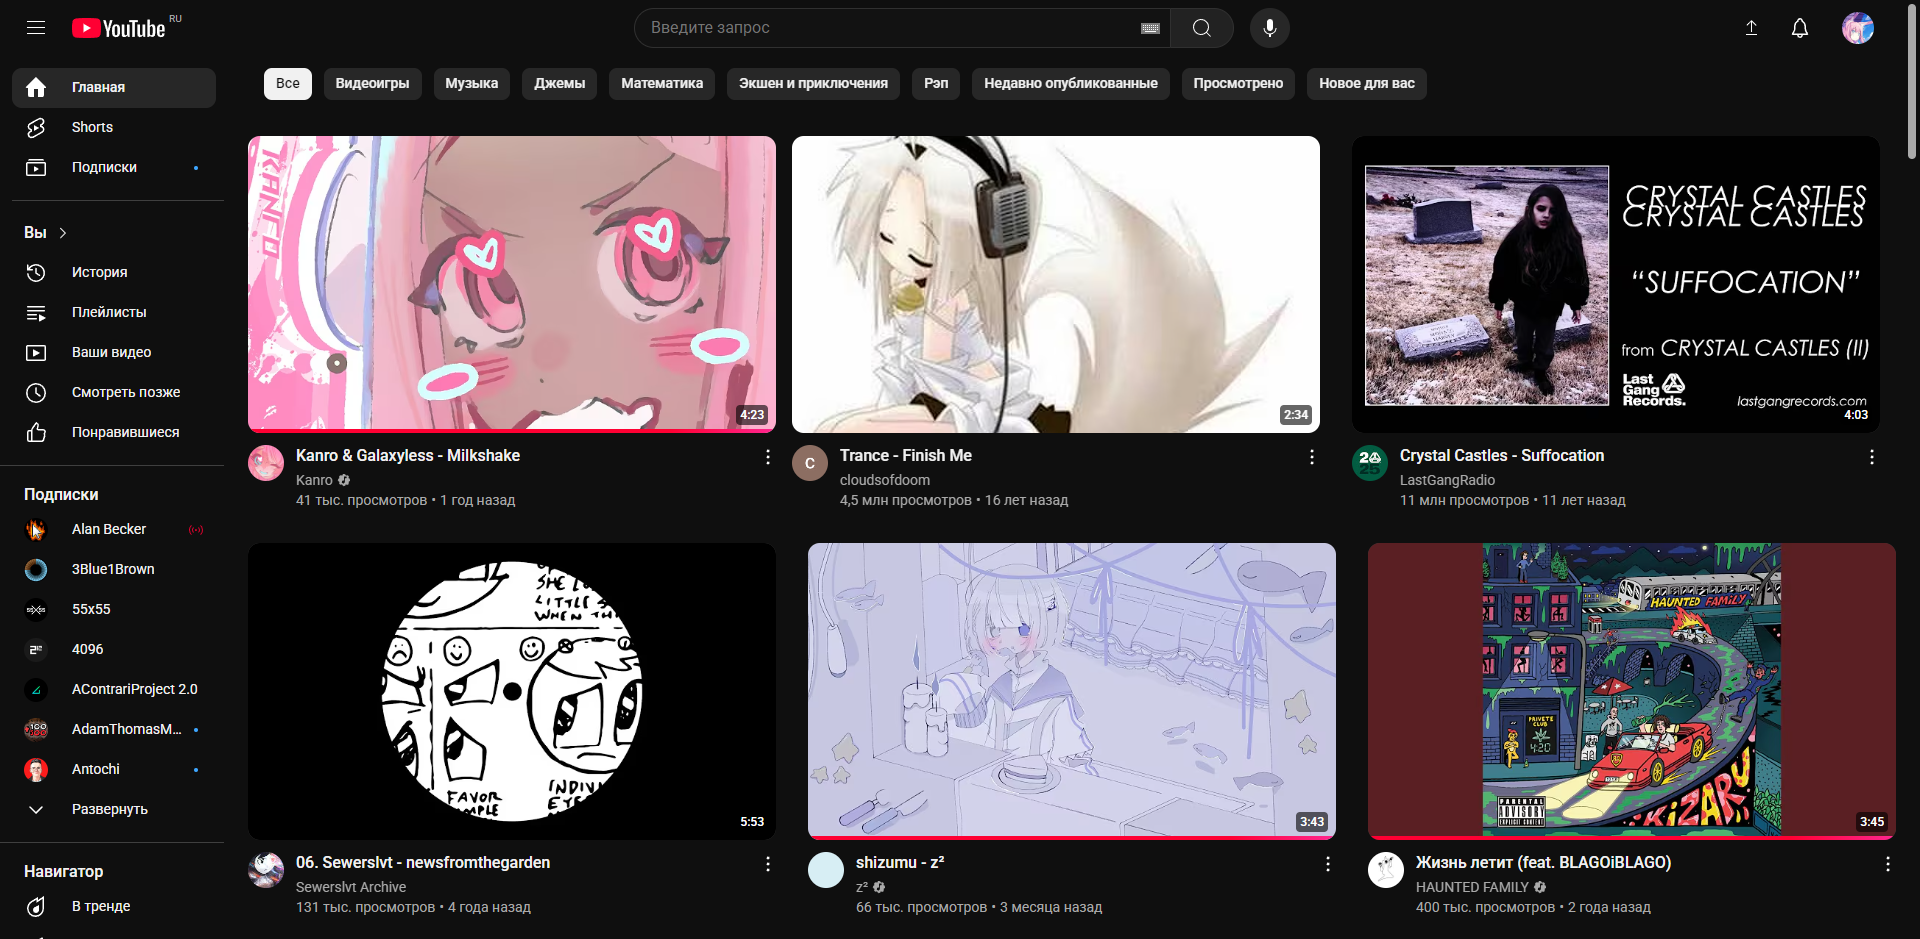Select the Рэп filter chip
Image resolution: width=1920 pixels, height=939 pixels.
click(x=936, y=83)
